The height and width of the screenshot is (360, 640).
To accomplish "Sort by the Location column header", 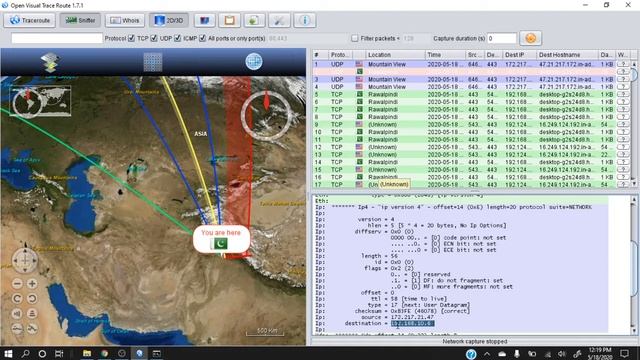I will click(394, 55).
